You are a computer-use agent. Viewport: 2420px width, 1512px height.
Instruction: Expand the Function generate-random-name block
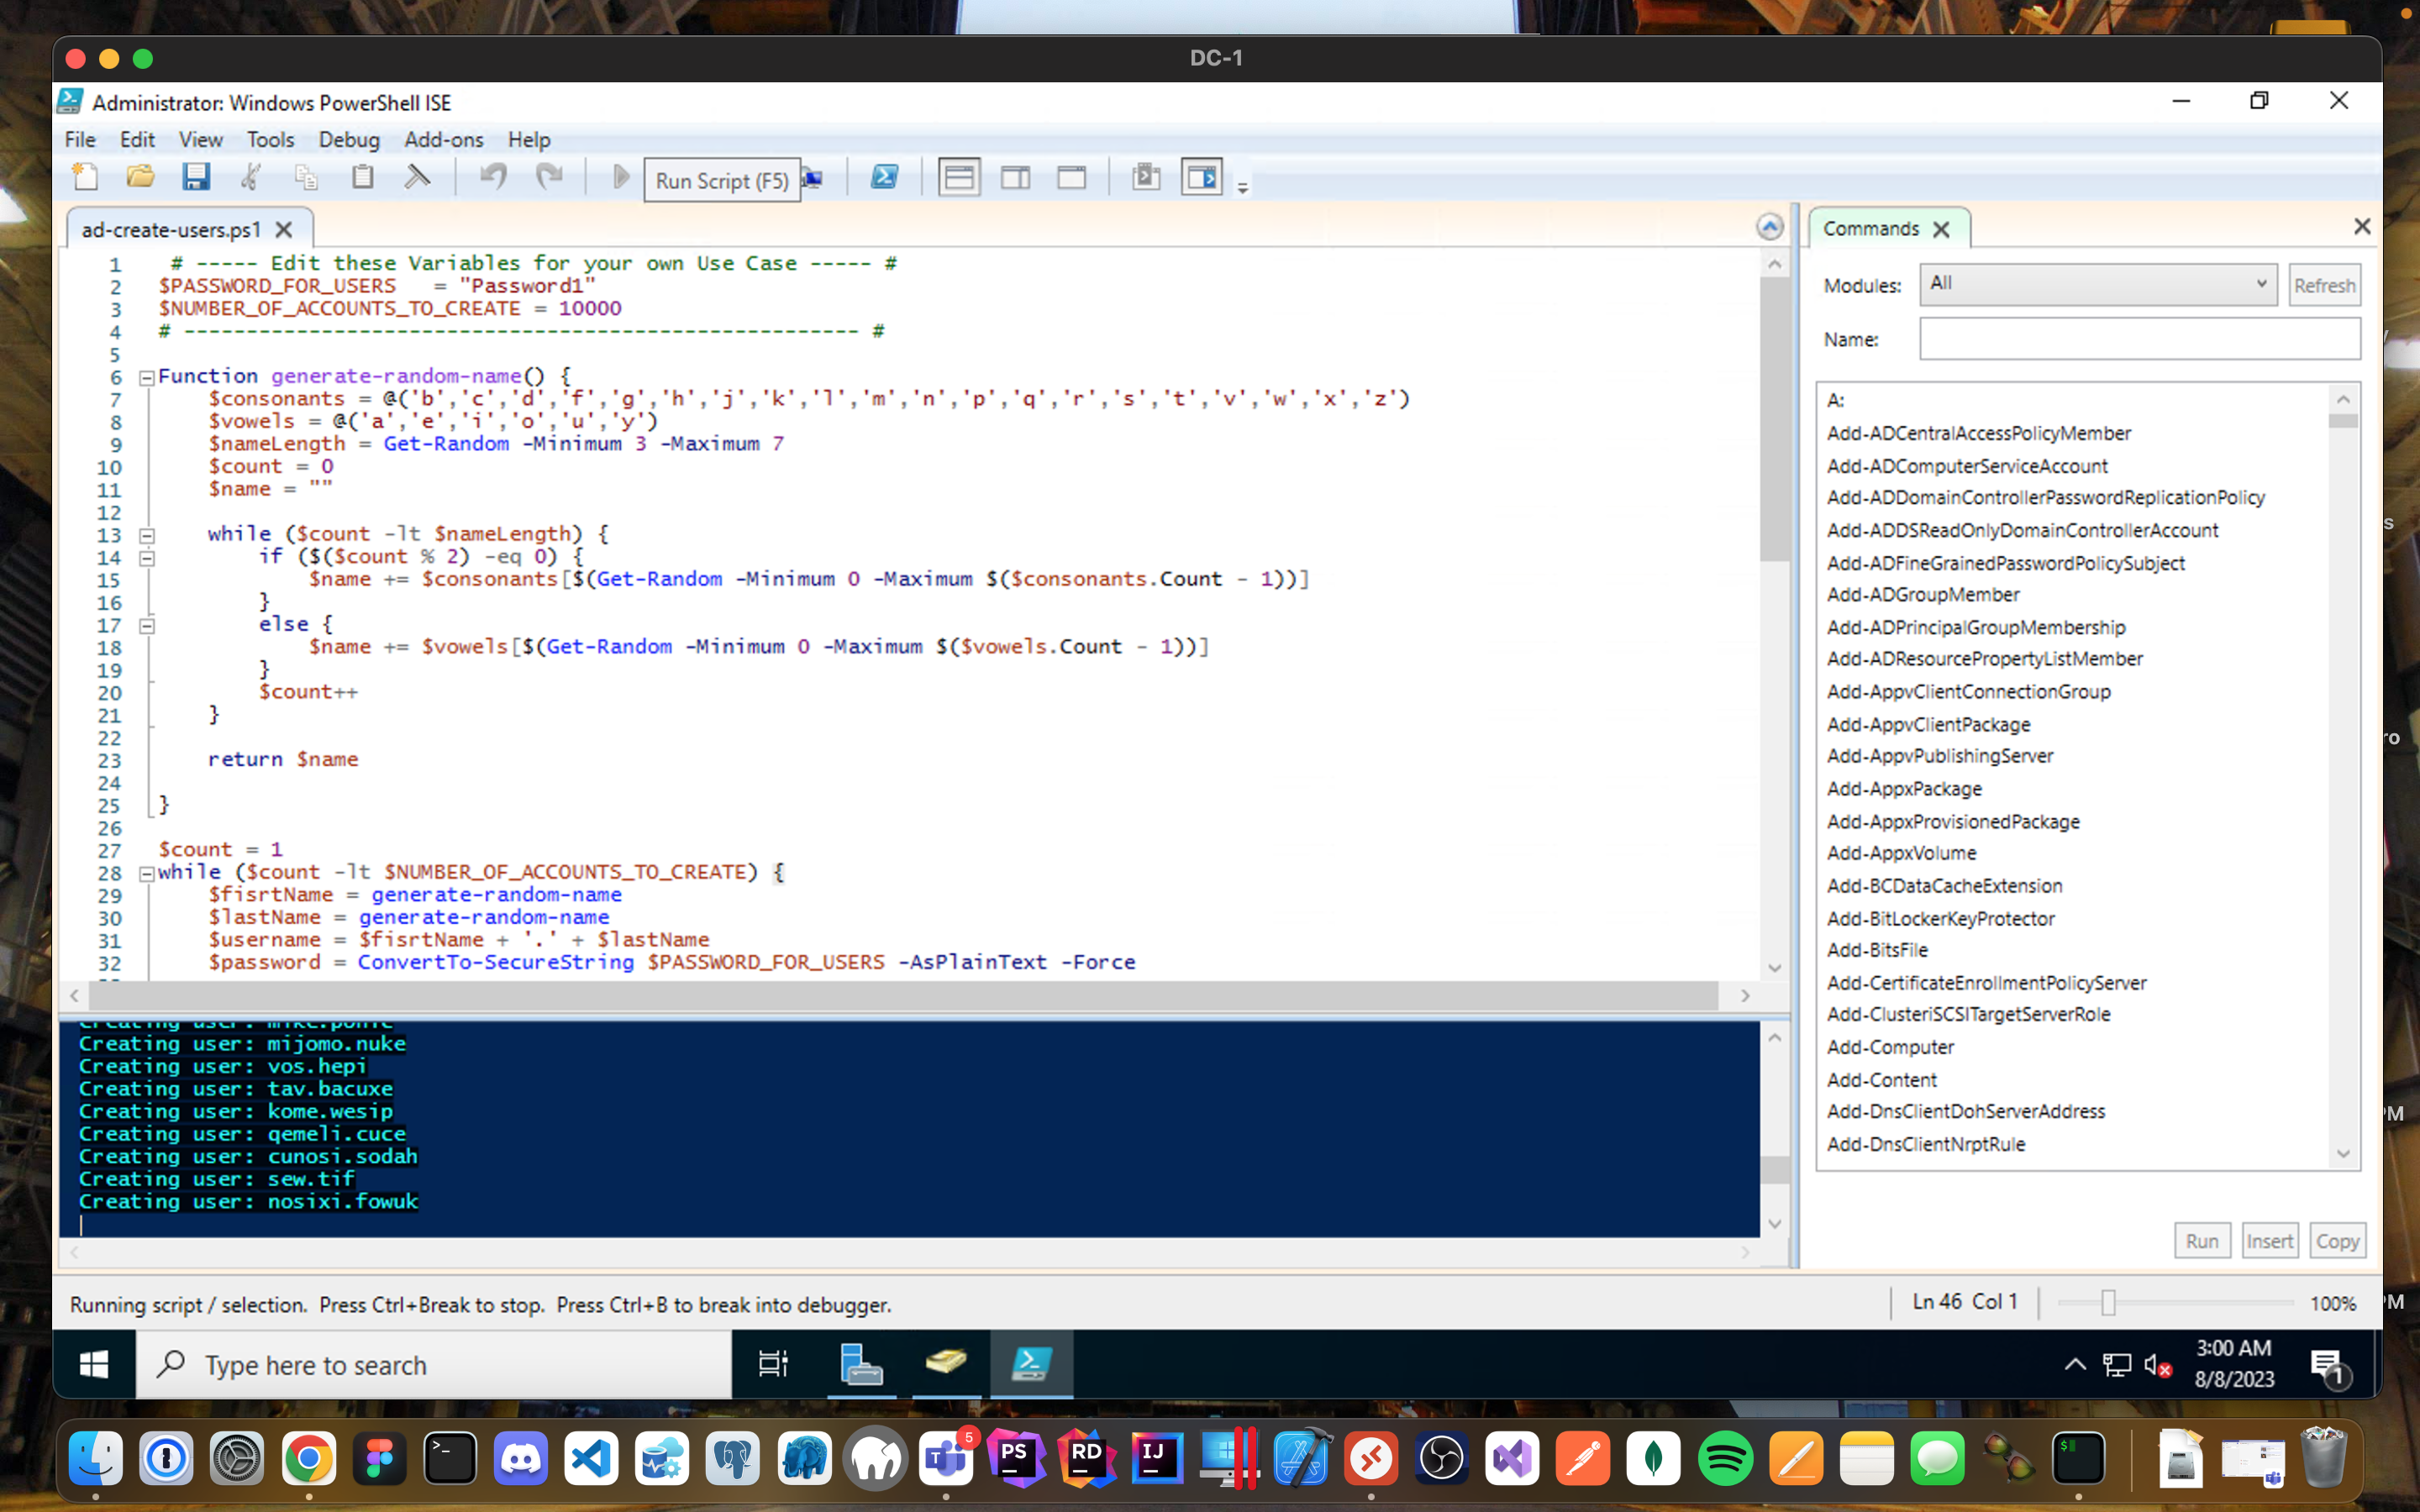point(146,375)
